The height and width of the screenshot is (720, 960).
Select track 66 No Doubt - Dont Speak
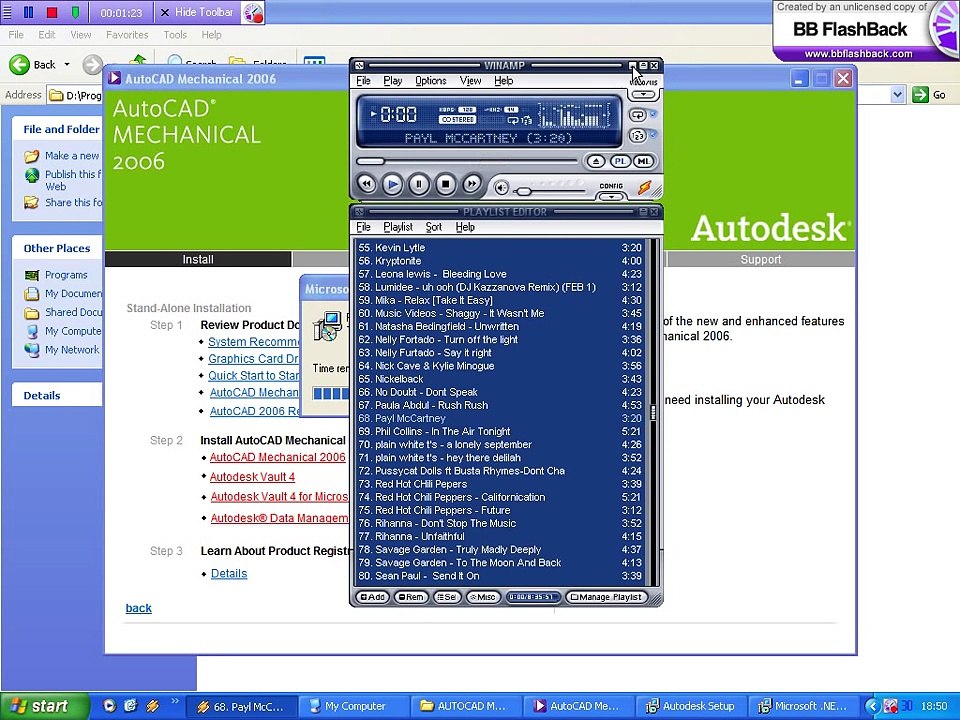tap(500, 392)
